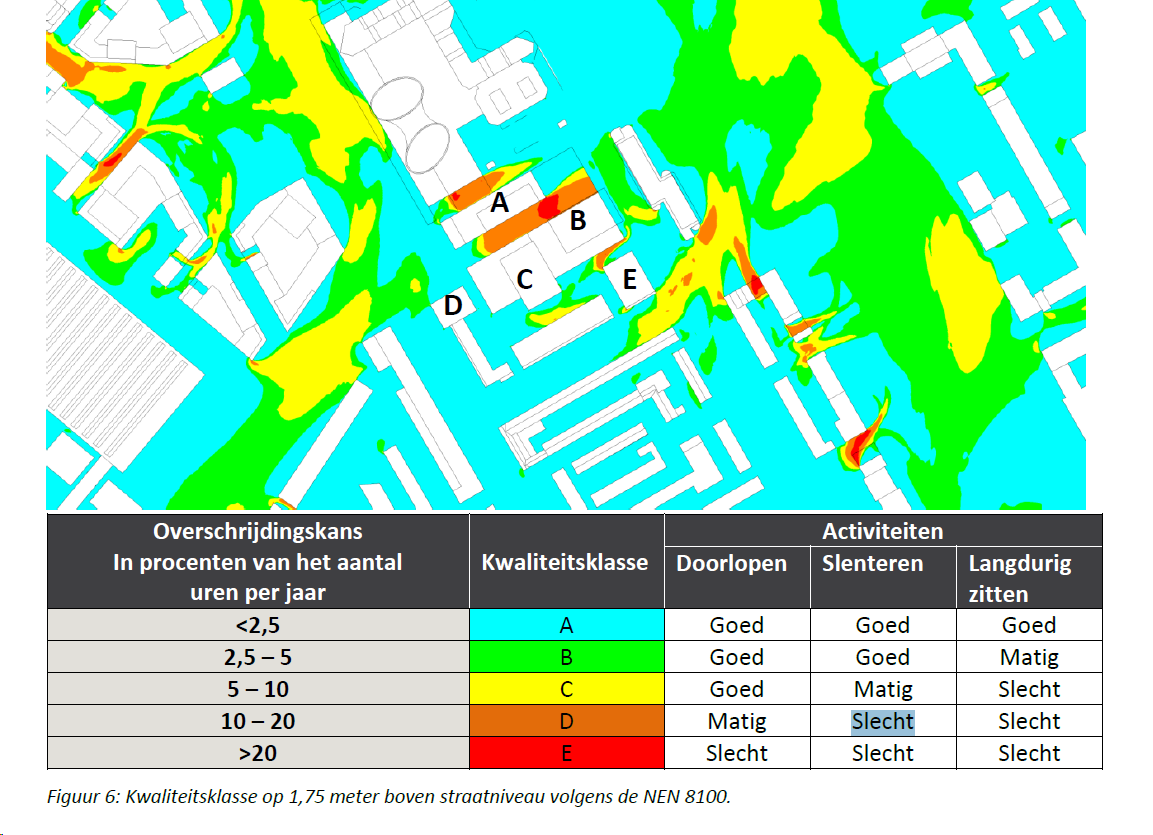Click 'Slecht' in Slenteren, row E
Screen dimensions: 1153x835
pyautogui.click(x=882, y=753)
